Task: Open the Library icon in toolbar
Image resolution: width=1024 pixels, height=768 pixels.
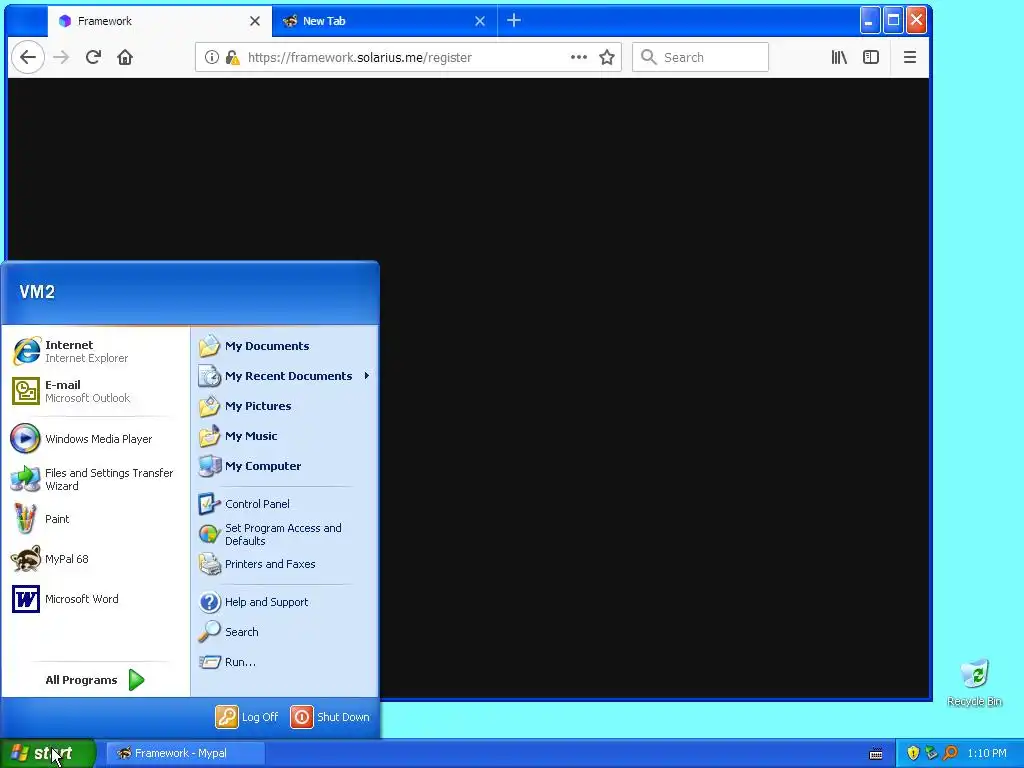Action: click(x=839, y=57)
